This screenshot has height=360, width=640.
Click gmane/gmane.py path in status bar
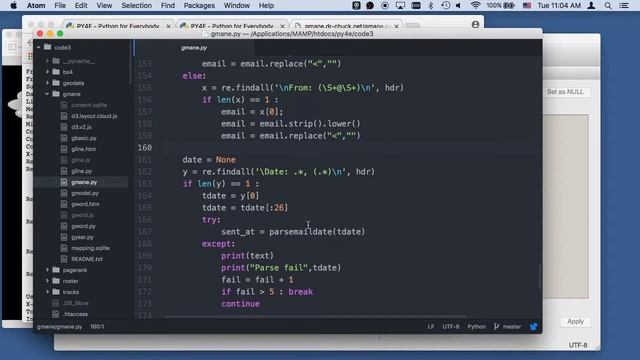59,327
